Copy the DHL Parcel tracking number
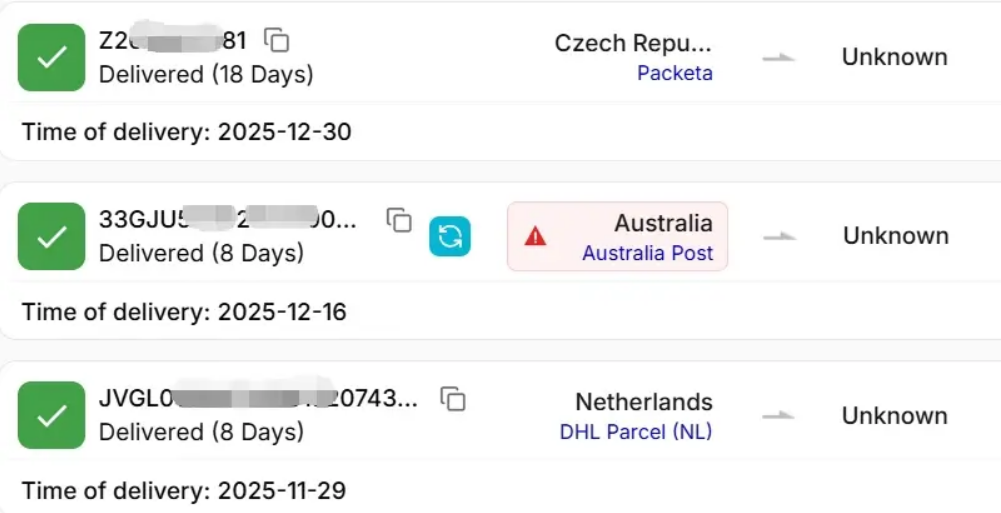Viewport: 1001px width, 513px height. pyautogui.click(x=454, y=399)
